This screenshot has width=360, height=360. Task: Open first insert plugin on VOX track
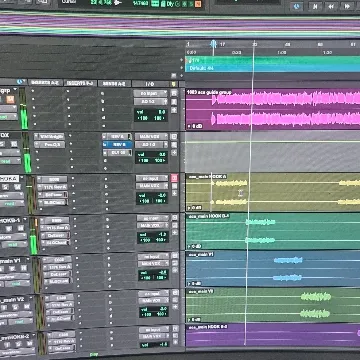(x=49, y=136)
